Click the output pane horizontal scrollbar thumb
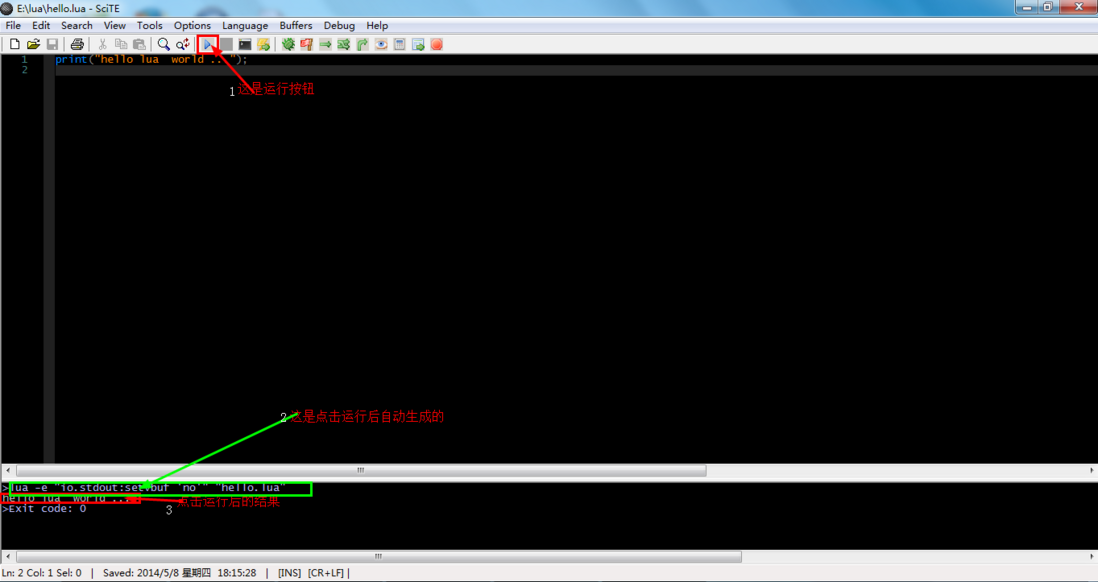Image resolution: width=1098 pixels, height=582 pixels. click(x=378, y=557)
